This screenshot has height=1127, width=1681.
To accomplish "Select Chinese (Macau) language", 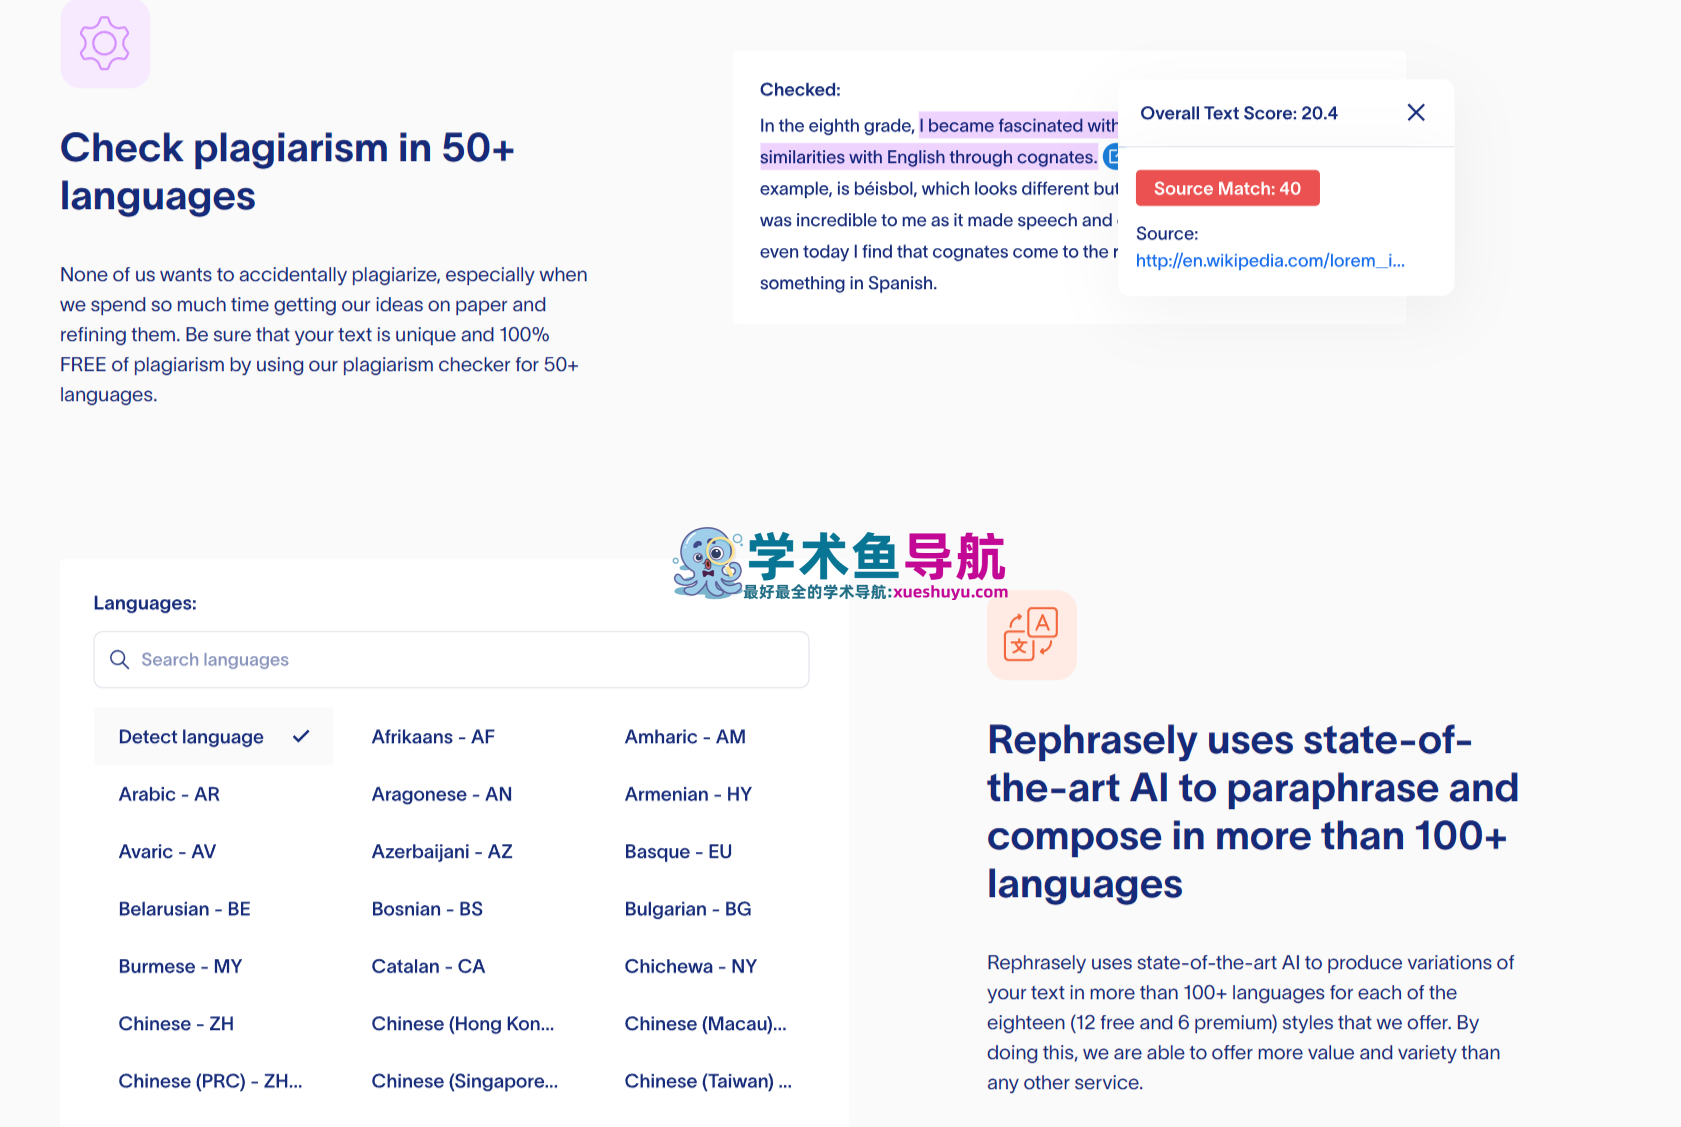I will coord(706,1023).
